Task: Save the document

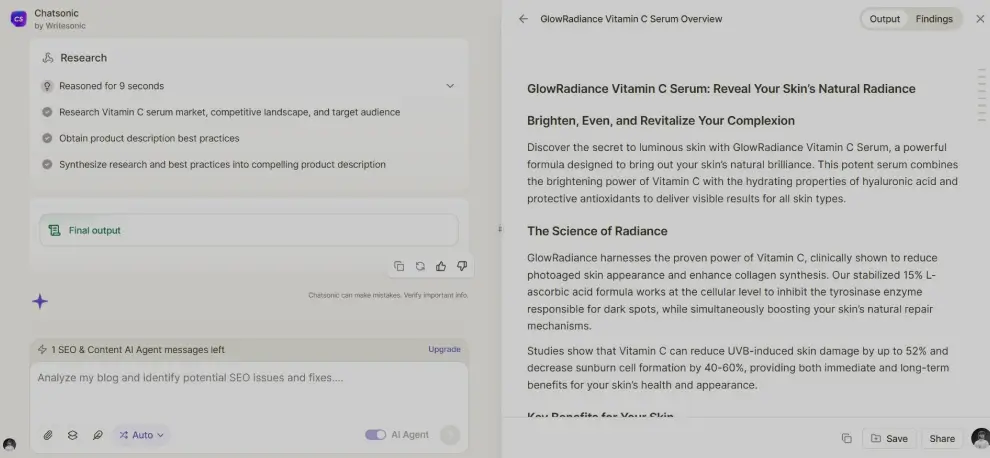Action: pos(889,438)
